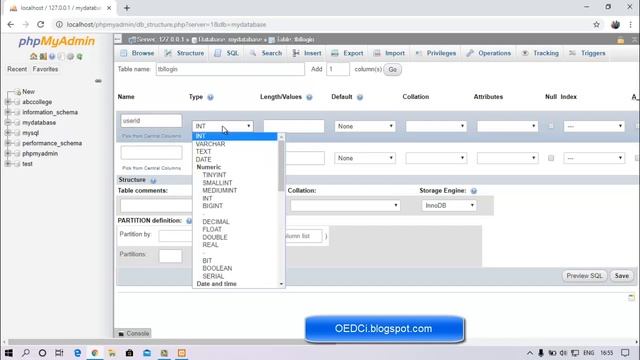Open the Recent tables link
The height and width of the screenshot is (360, 640).
(x=17, y=69)
